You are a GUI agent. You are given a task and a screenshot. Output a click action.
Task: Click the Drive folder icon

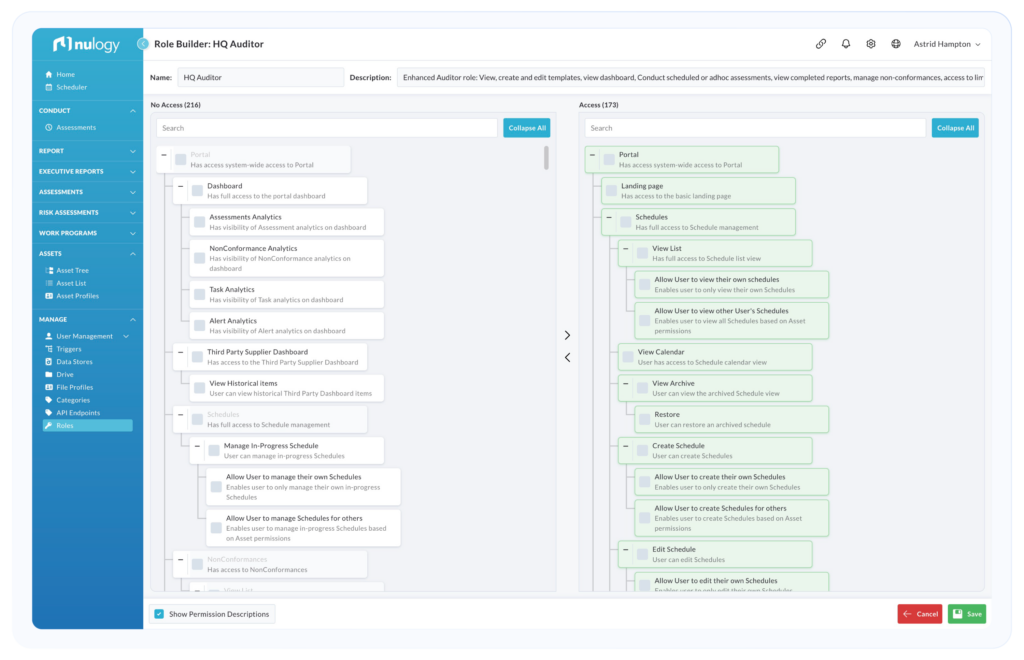pos(48,375)
